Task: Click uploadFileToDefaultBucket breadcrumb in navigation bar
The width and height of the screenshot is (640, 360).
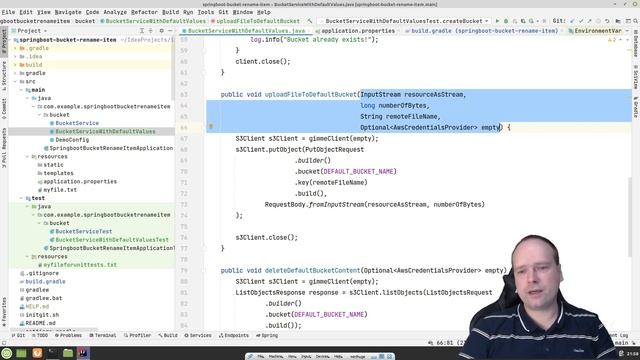Action: click(258, 21)
